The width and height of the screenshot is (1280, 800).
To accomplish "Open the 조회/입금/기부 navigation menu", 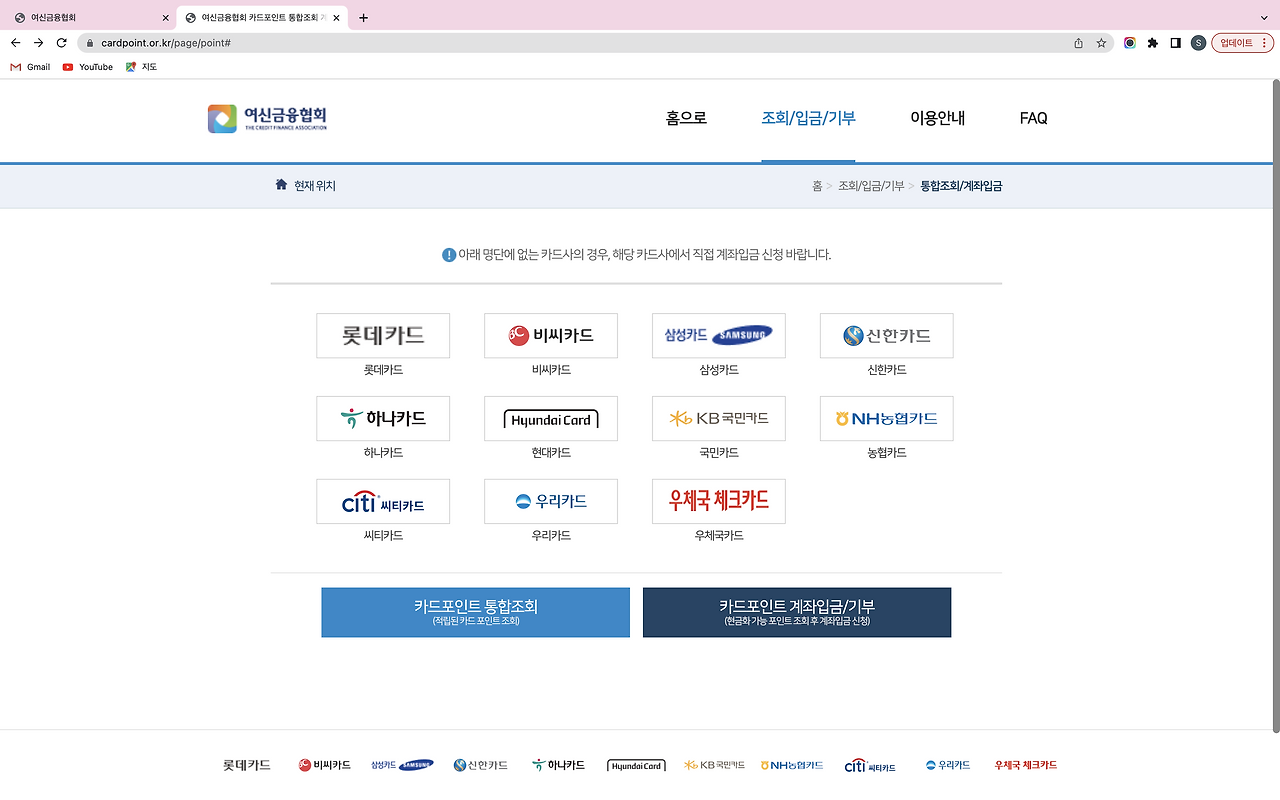I will click(808, 118).
